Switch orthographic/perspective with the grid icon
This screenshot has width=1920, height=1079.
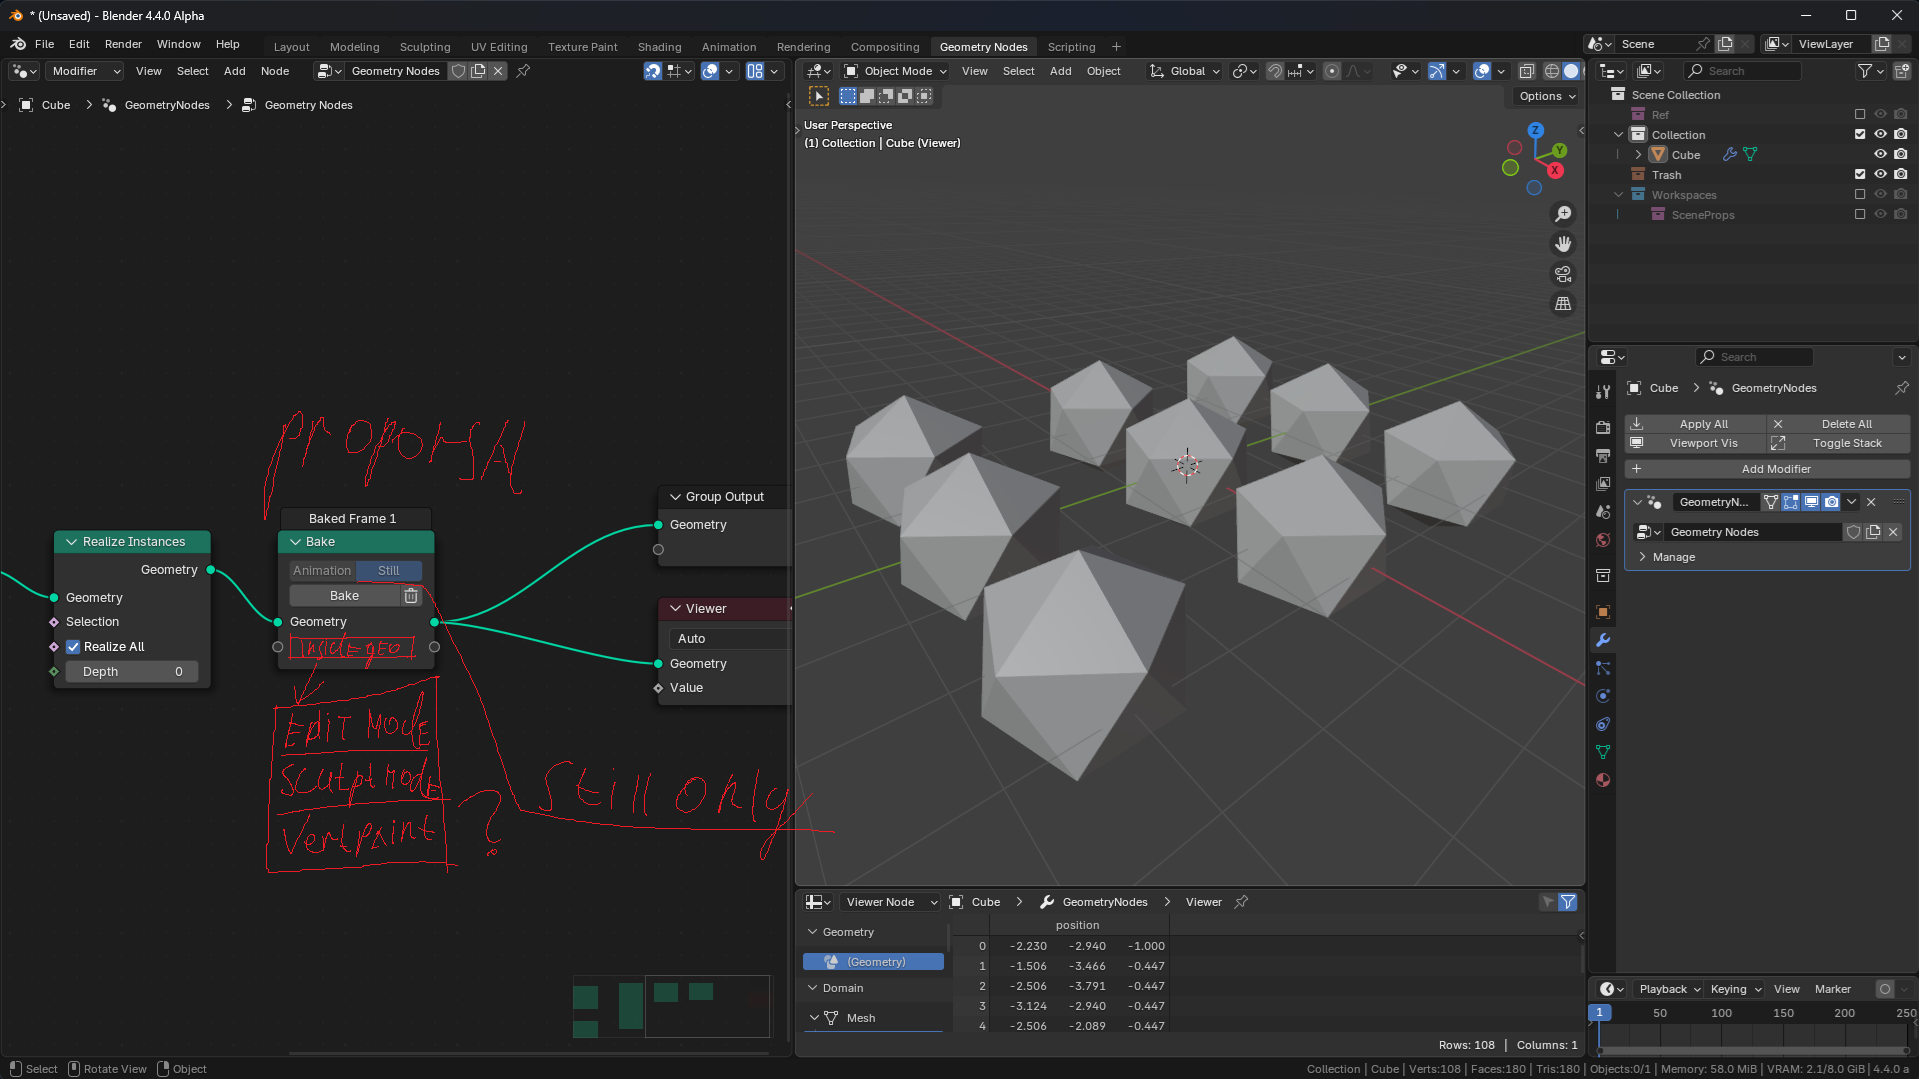click(x=1563, y=304)
